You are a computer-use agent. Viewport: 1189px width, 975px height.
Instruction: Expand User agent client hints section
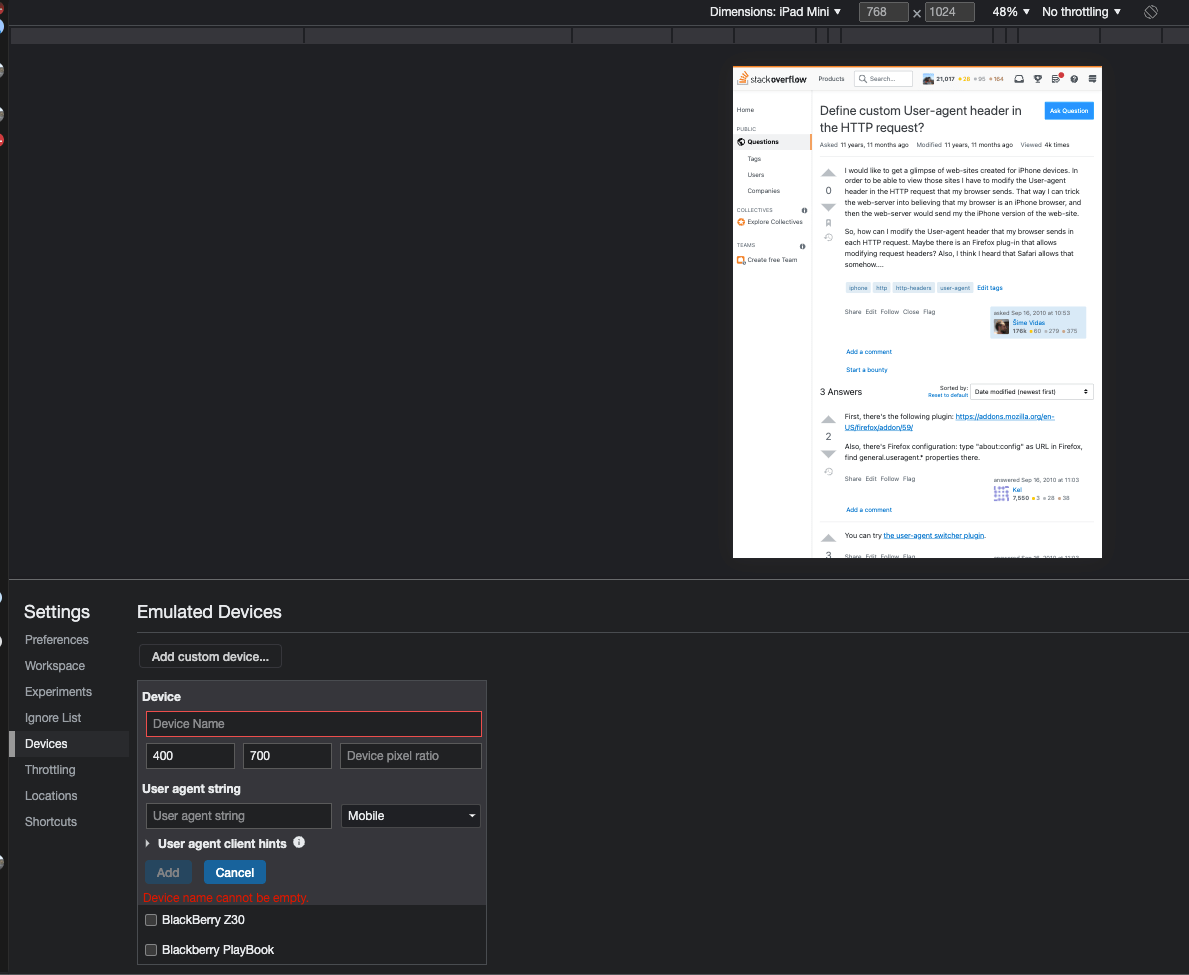[x=147, y=843]
